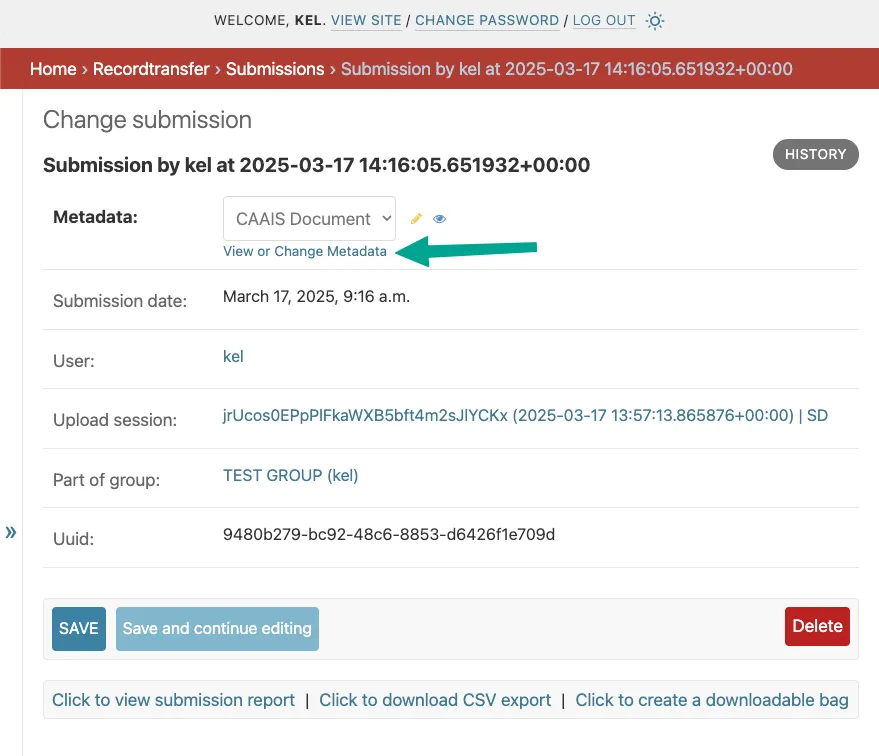The height and width of the screenshot is (756, 879).
Task: Open View or Change Metadata link
Action: tap(305, 251)
